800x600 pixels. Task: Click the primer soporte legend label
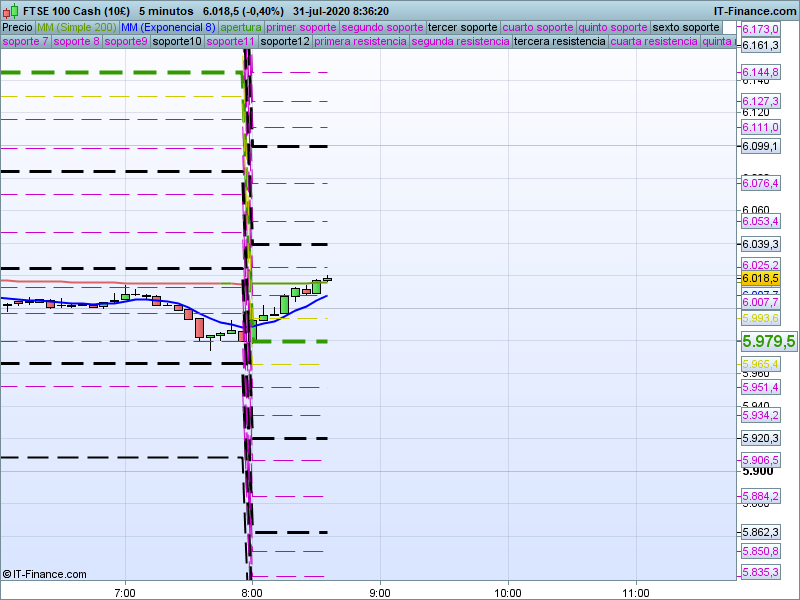point(301,27)
